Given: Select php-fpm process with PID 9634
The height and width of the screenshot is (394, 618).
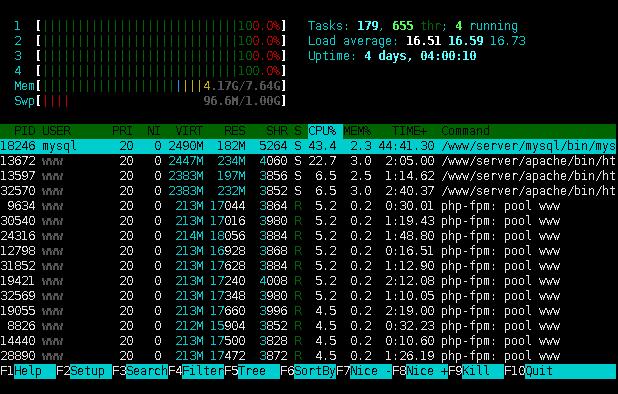Looking at the screenshot, I should (308, 206).
